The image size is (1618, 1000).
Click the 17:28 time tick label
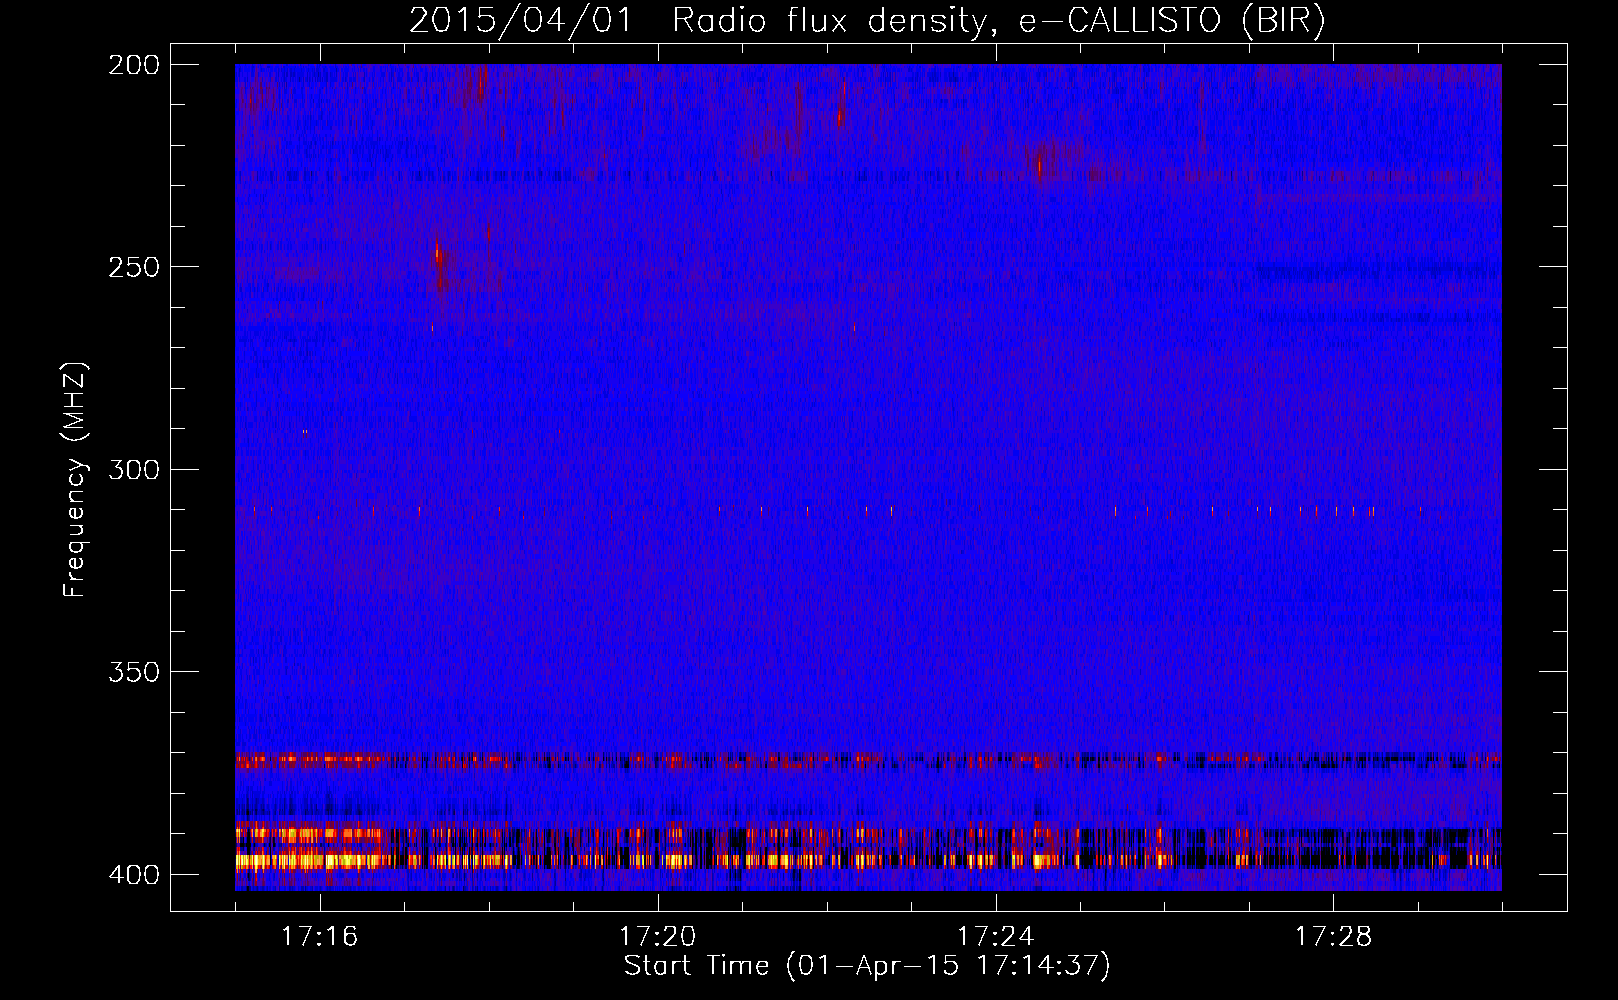[1333, 937]
